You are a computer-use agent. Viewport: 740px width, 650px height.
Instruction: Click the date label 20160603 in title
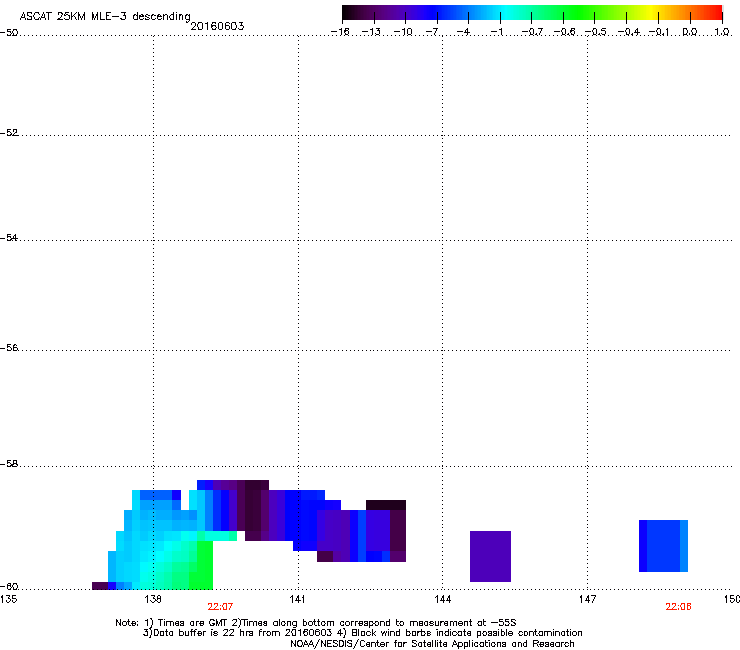217,26
